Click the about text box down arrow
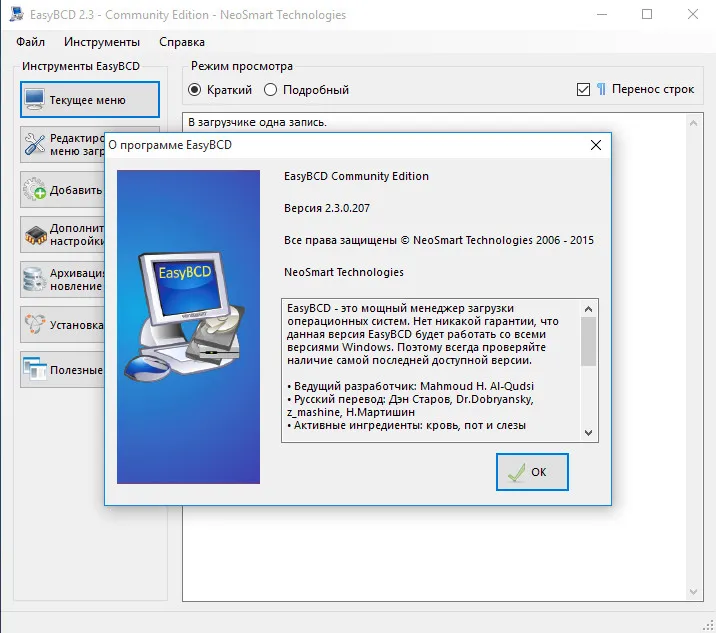The image size is (716, 633). click(589, 433)
